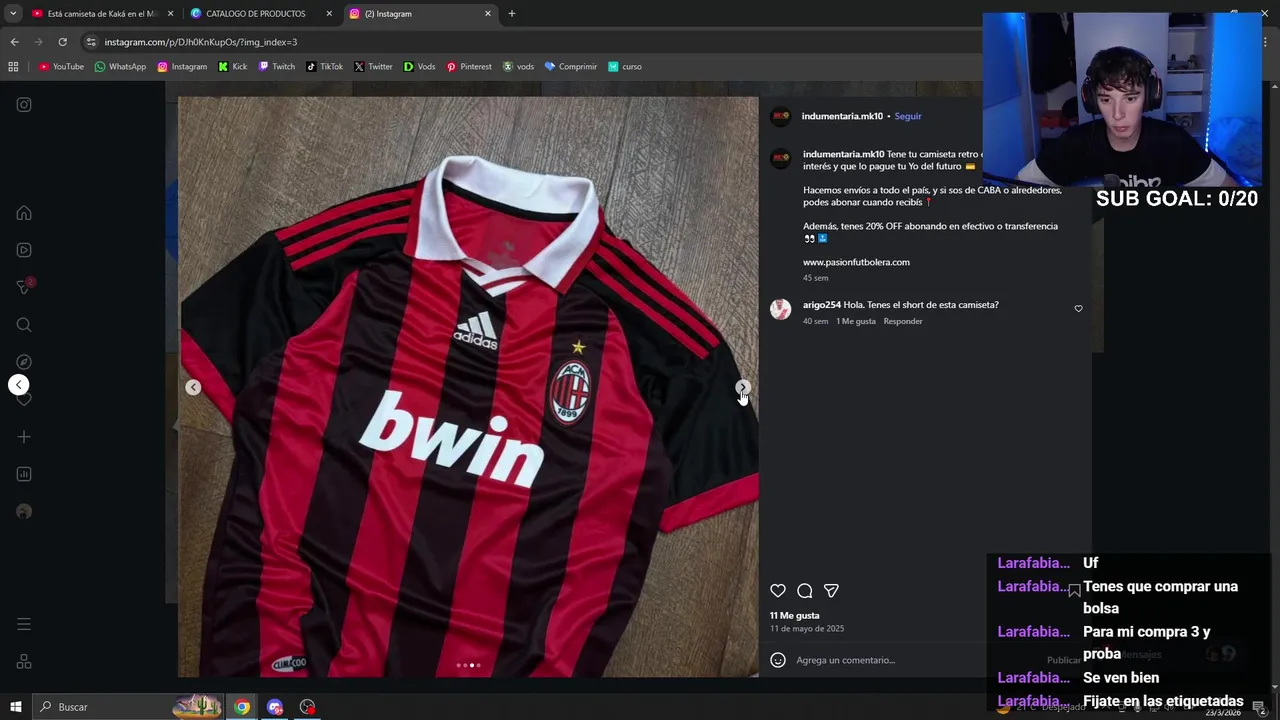The height and width of the screenshot is (720, 1280).
Task: Open a new Chrome tab
Action: tap(511, 14)
